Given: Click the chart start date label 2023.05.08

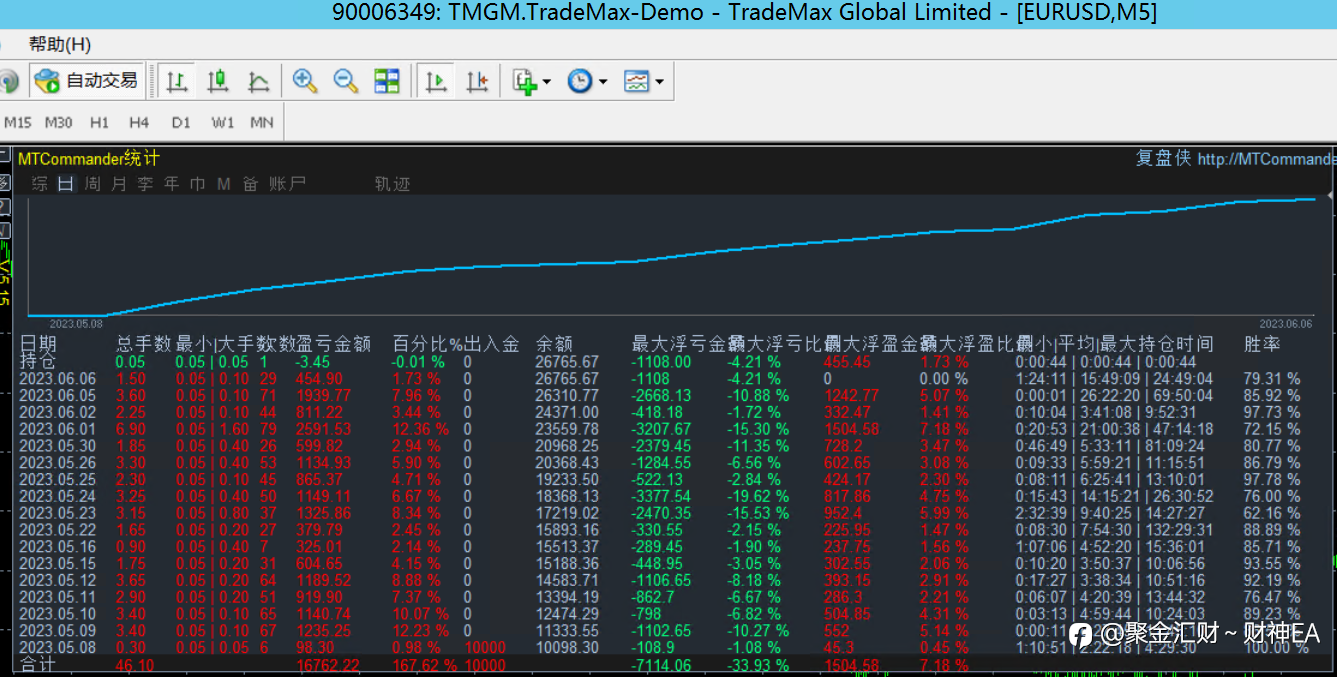Looking at the screenshot, I should pyautogui.click(x=76, y=324).
